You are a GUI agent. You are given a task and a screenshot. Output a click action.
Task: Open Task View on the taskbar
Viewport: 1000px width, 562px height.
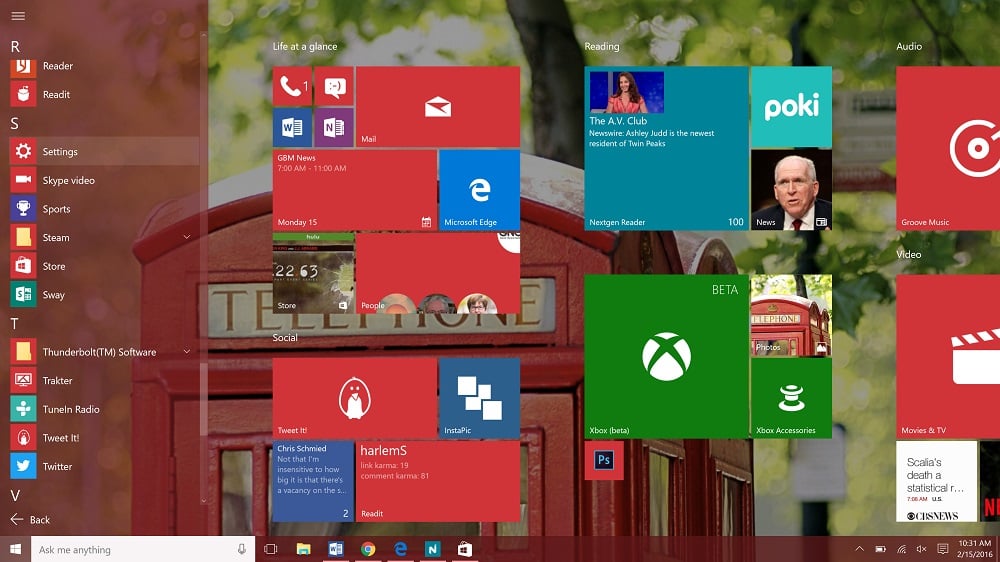[270, 549]
